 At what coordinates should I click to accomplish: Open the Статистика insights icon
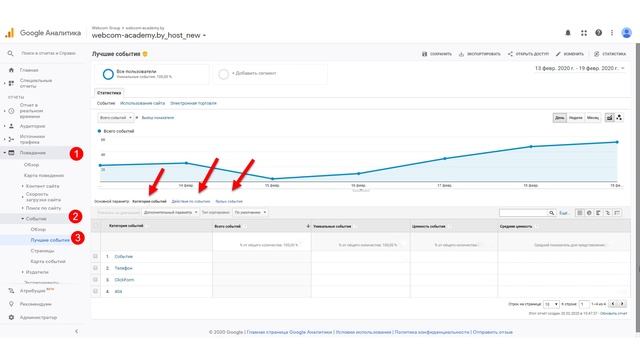click(x=597, y=54)
